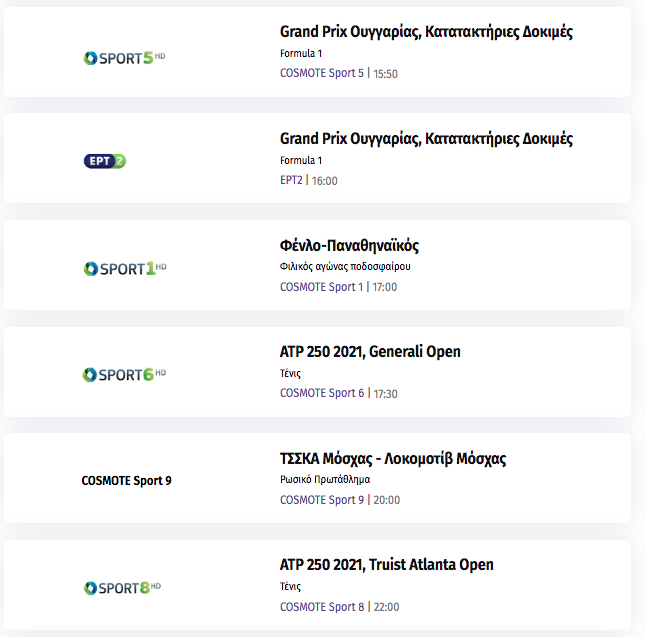The height and width of the screenshot is (637, 645).
Task: Click the bold COSMOTE Sport 9 channel label
Action: pyautogui.click(x=126, y=480)
